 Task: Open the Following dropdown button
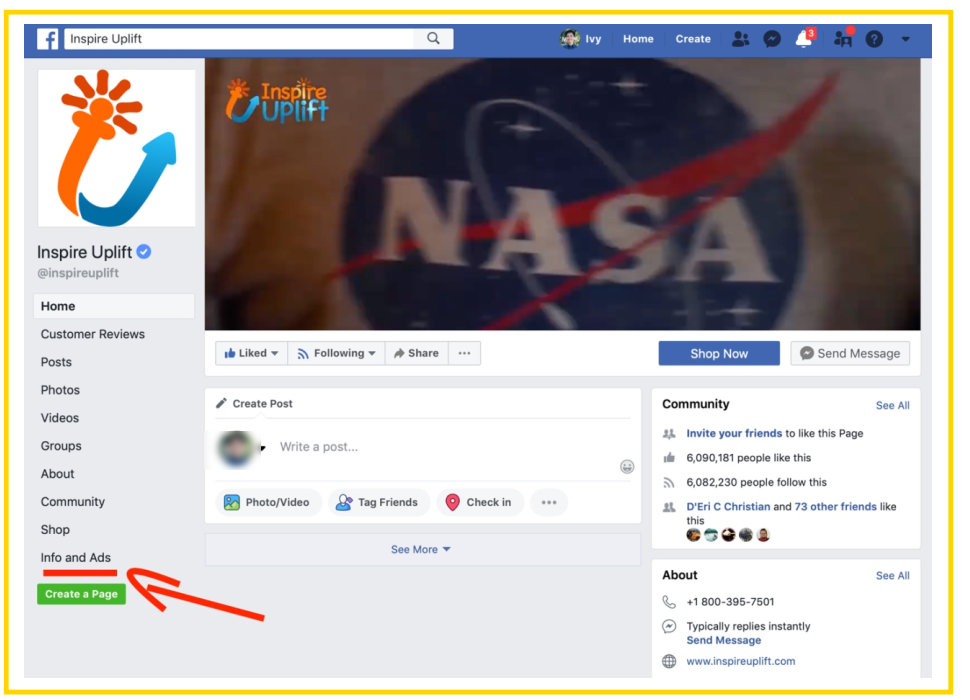pyautogui.click(x=337, y=353)
